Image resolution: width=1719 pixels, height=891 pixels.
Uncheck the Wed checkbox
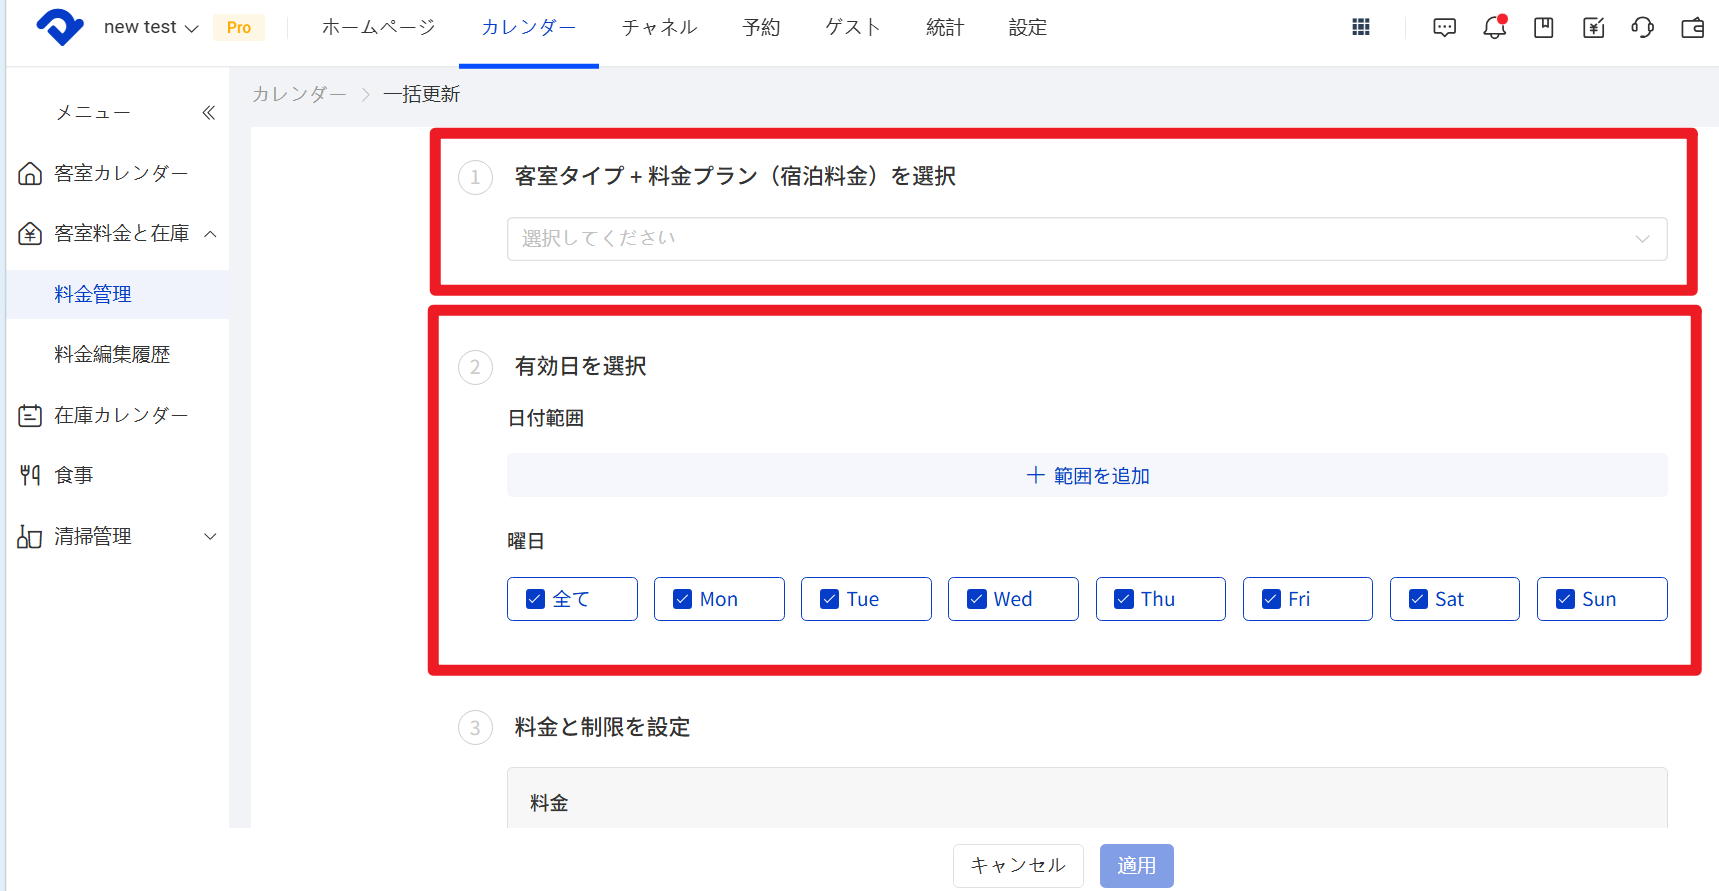point(977,599)
